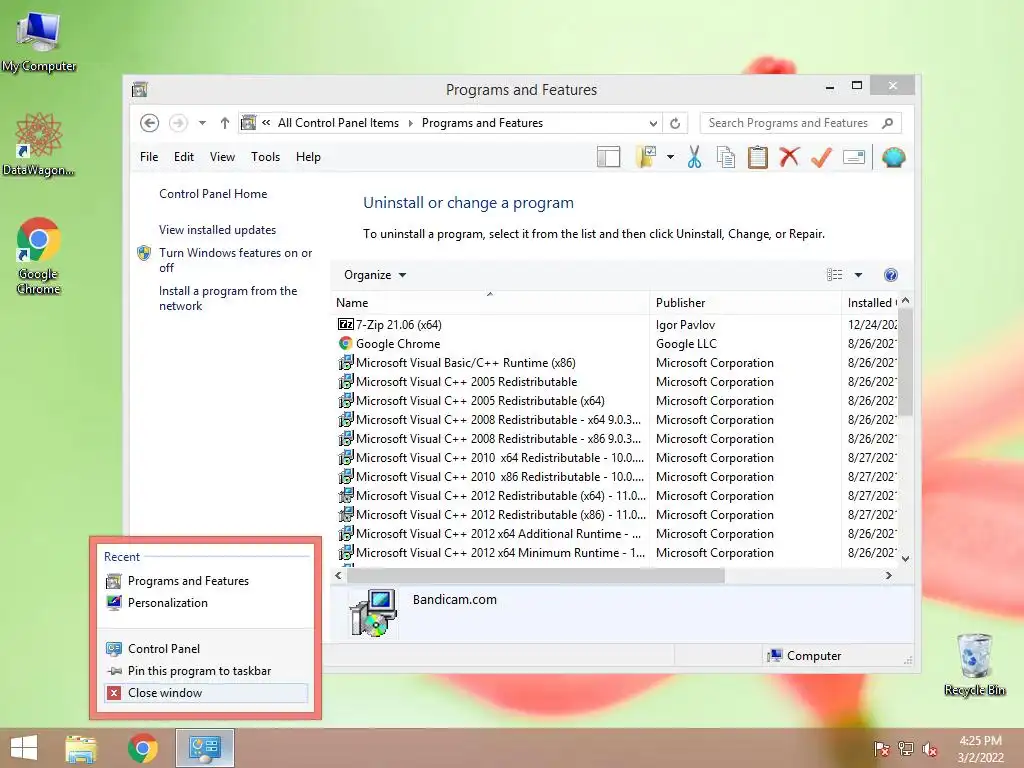Choose Control Panel in the jump list

point(206,648)
